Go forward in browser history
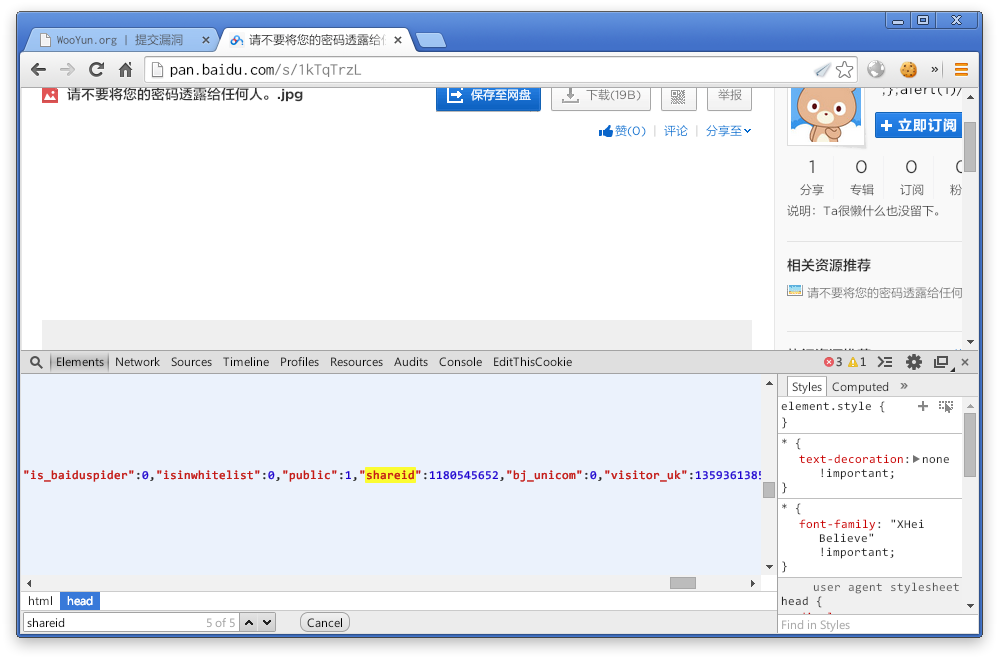 point(67,69)
